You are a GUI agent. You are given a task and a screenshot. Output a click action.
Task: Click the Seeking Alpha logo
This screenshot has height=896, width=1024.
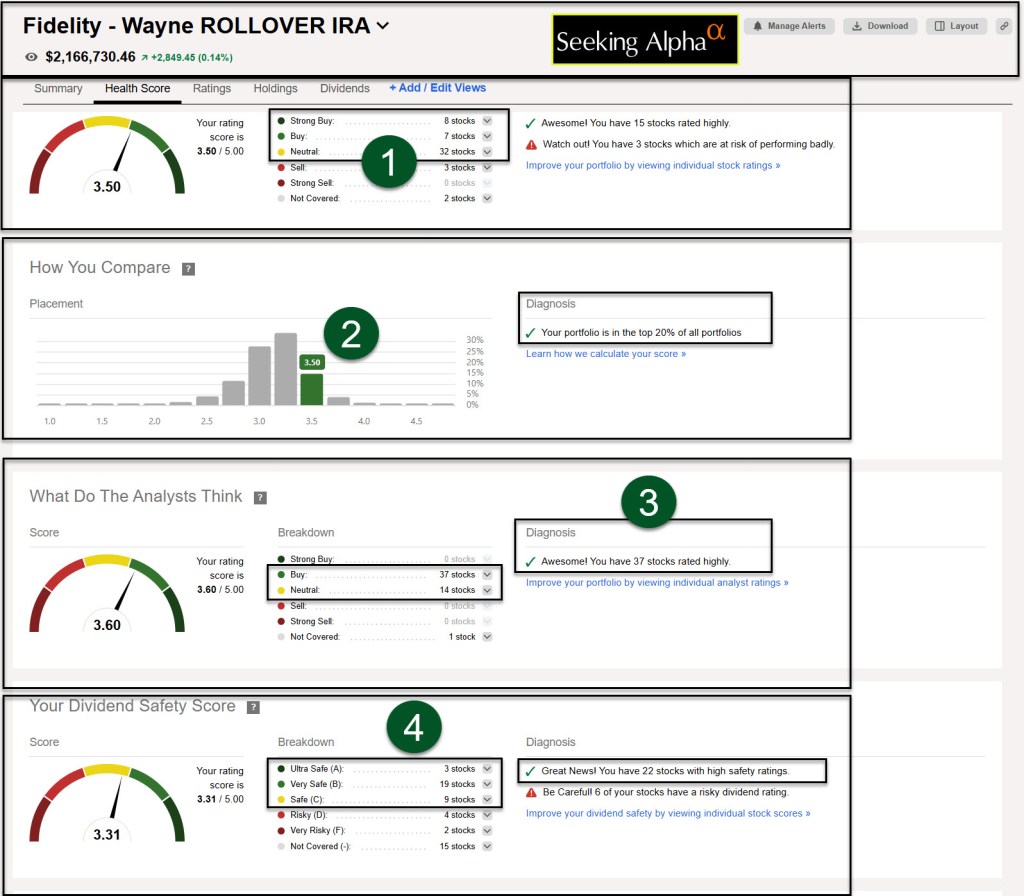pos(645,40)
